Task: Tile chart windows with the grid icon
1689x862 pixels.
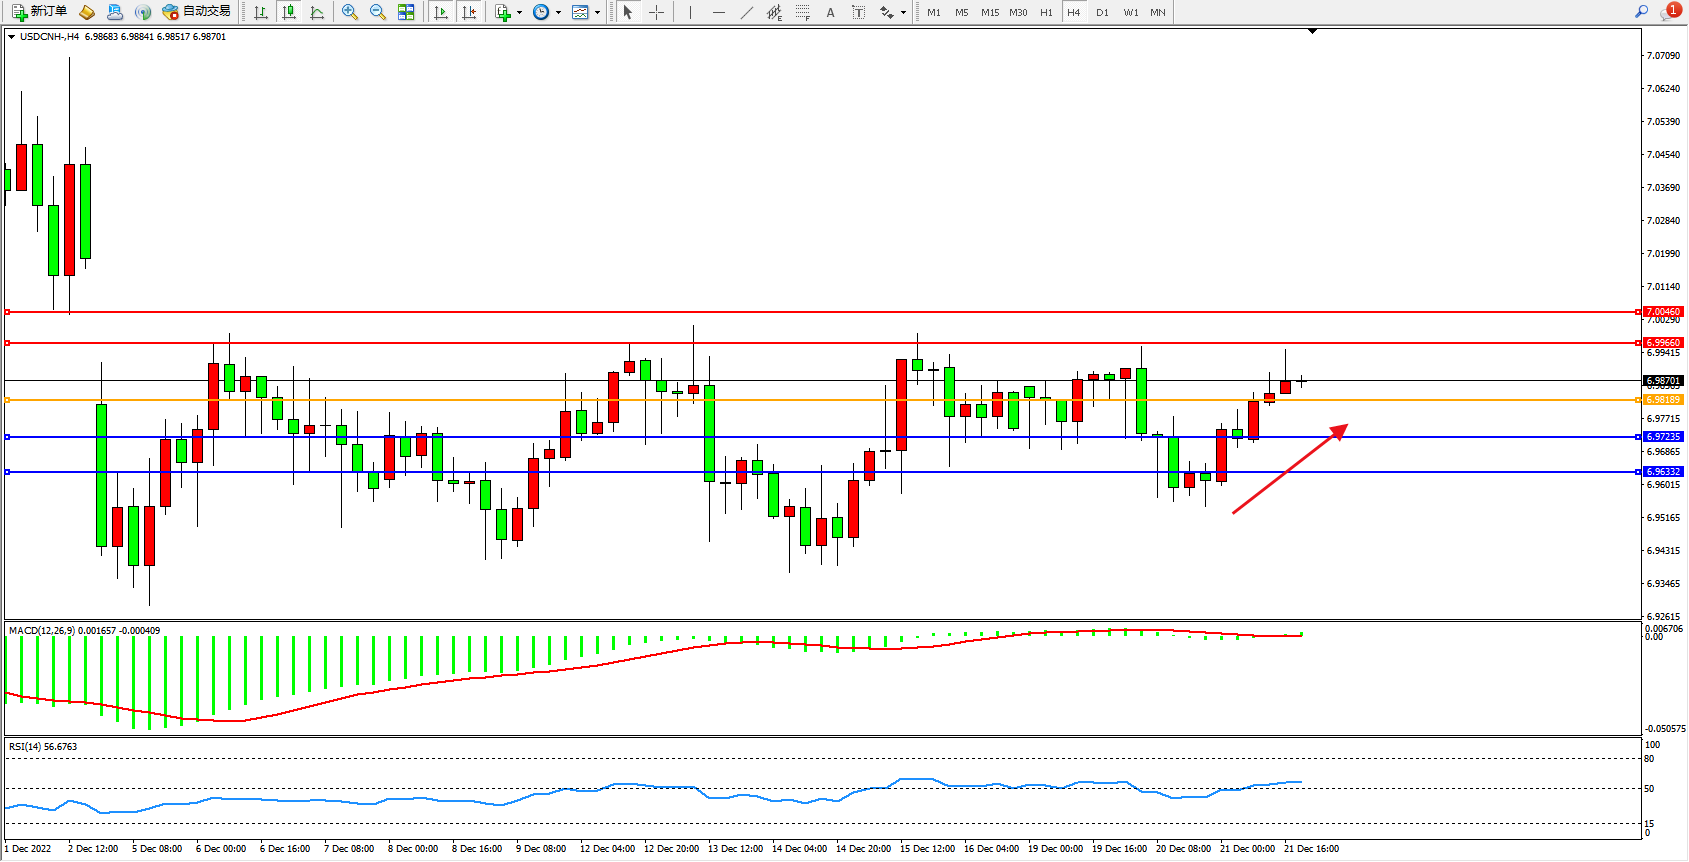Action: (406, 12)
